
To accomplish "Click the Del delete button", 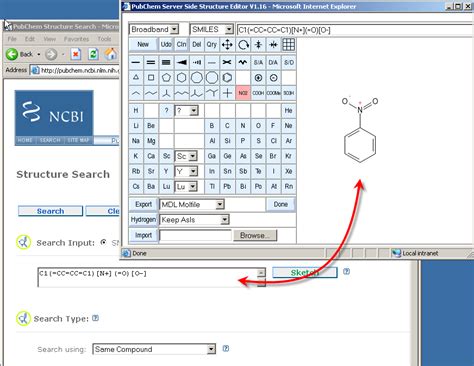I will (197, 45).
